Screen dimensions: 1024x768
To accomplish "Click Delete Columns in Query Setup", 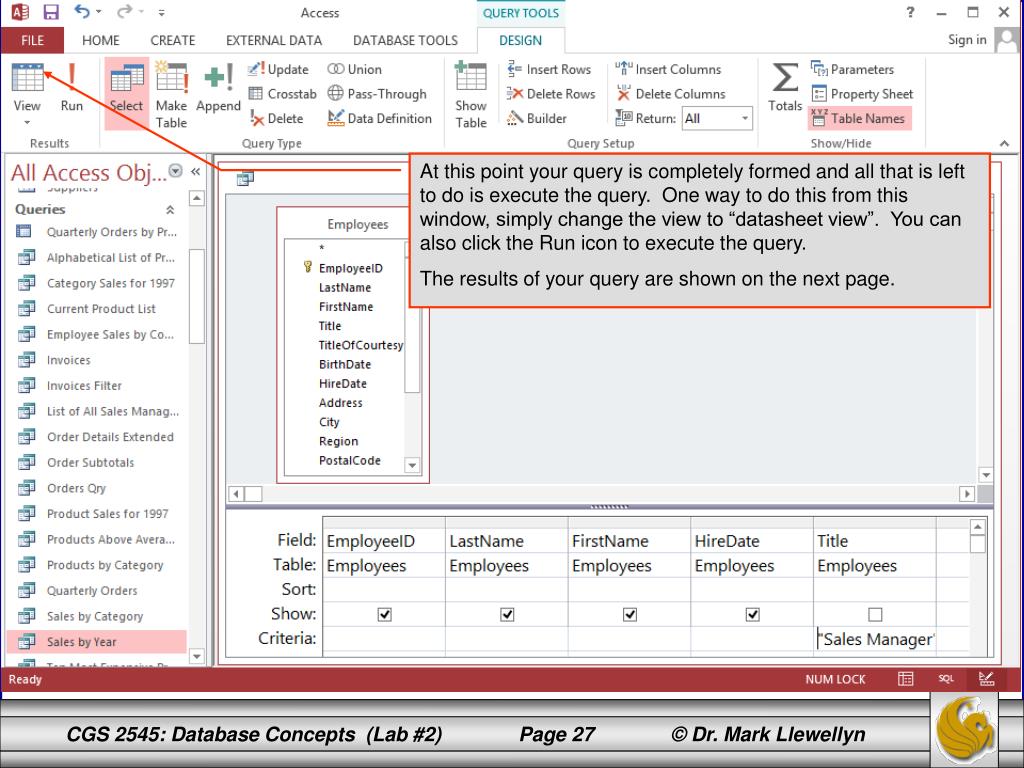I will tap(671, 94).
